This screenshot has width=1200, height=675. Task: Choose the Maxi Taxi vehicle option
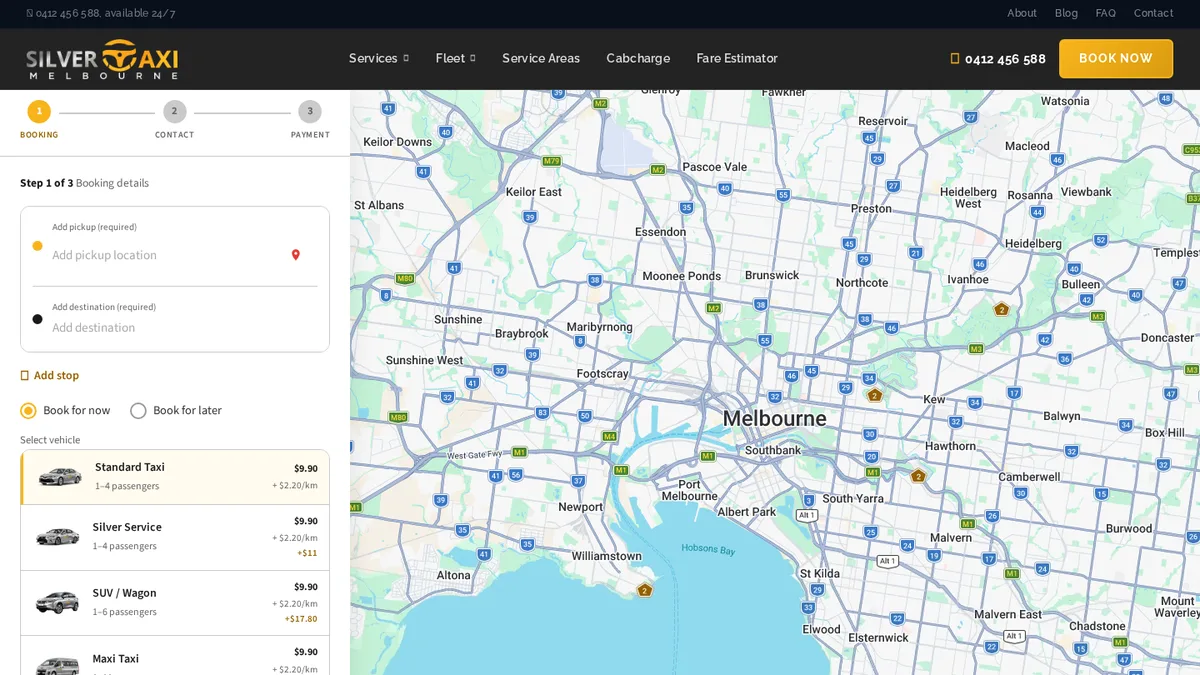175,656
